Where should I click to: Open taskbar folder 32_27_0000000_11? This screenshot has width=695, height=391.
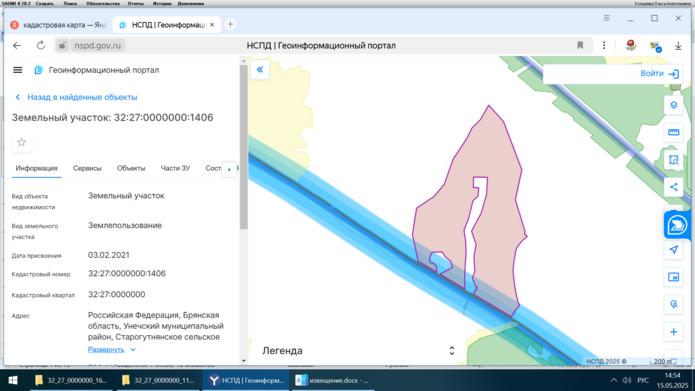[x=158, y=380]
